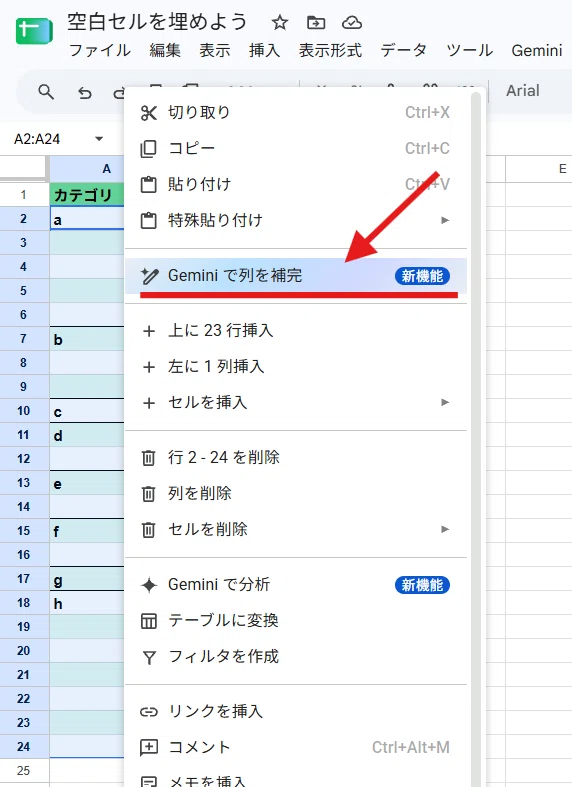Click the scissors cut icon
572x787 pixels.
(x=149, y=113)
